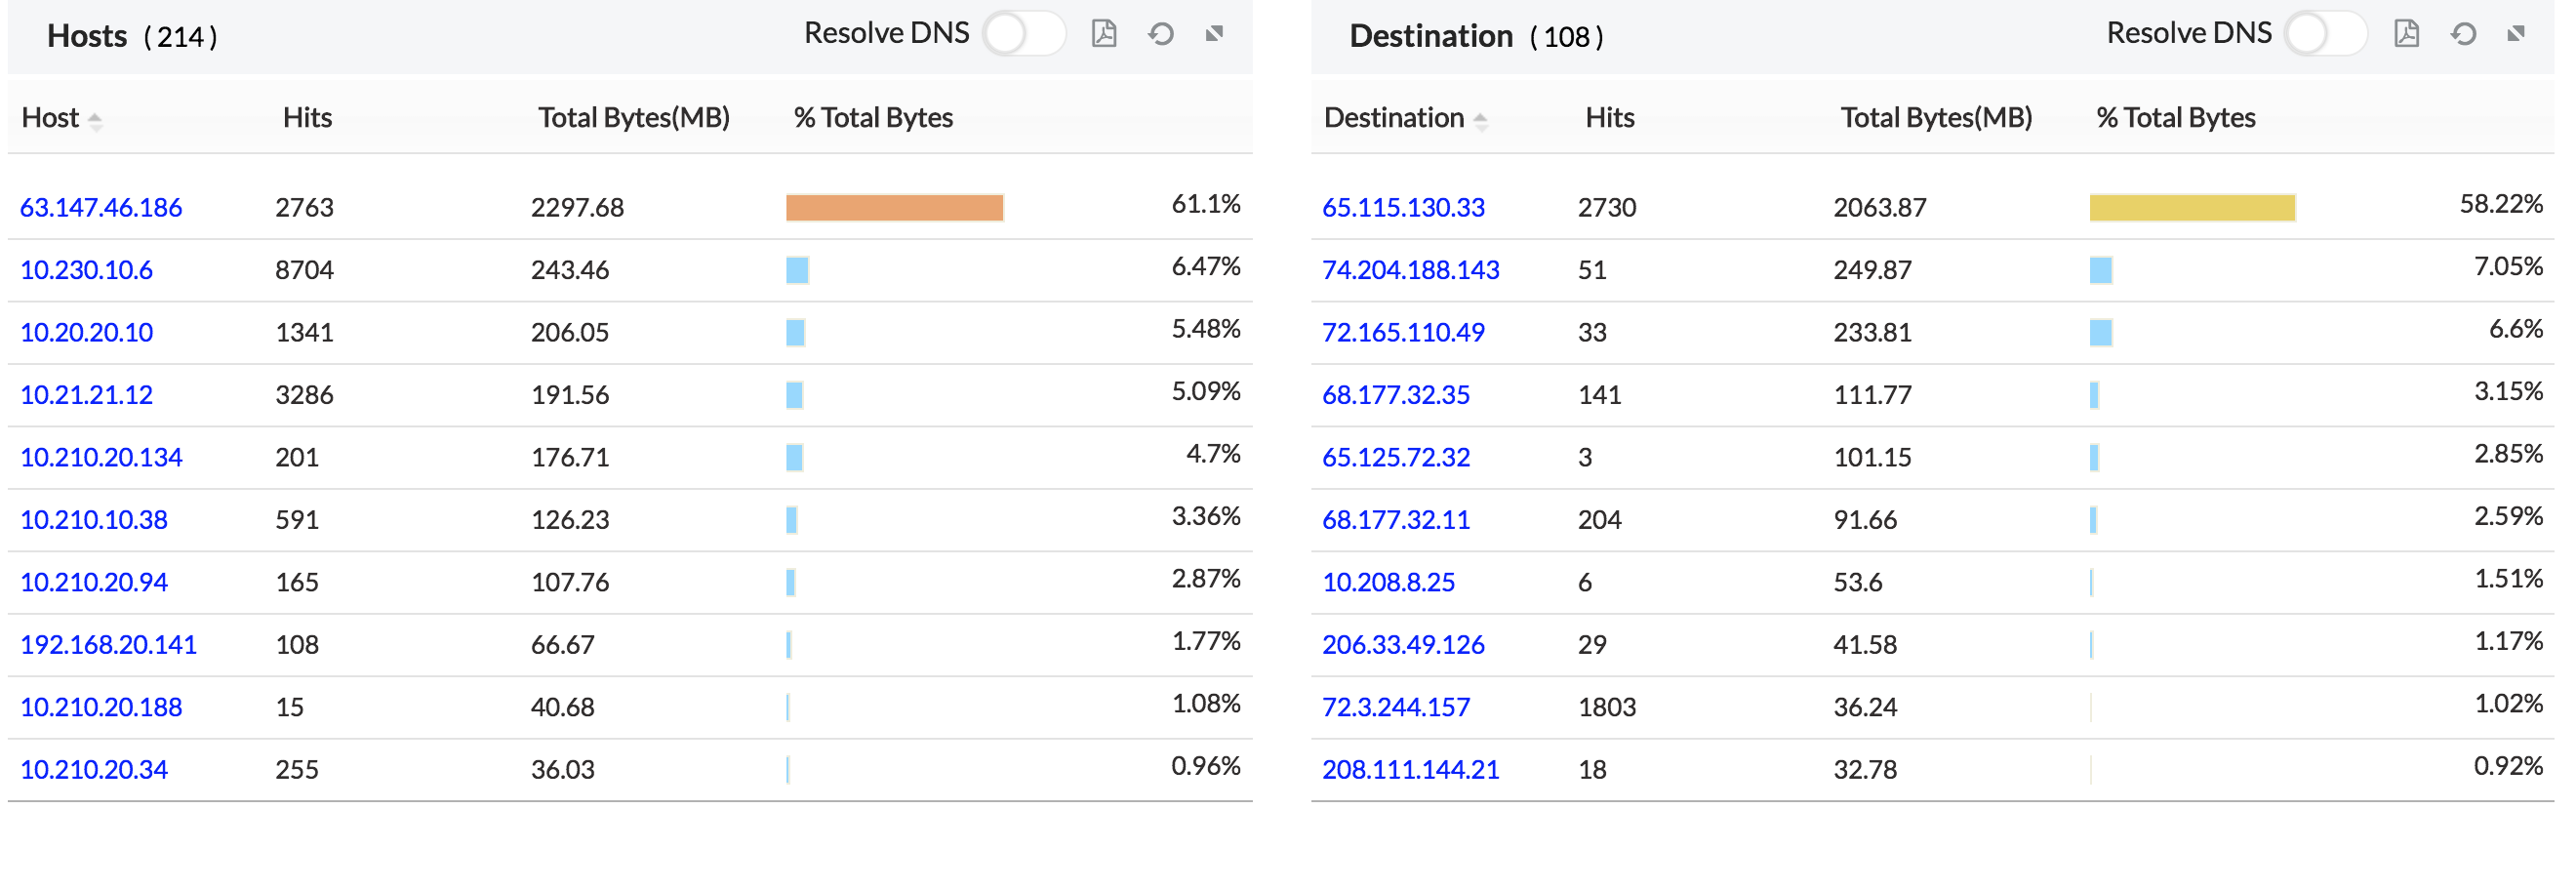Screen dimensions: 2576x890
Task: Refresh the Hosts widget
Action: (1160, 34)
